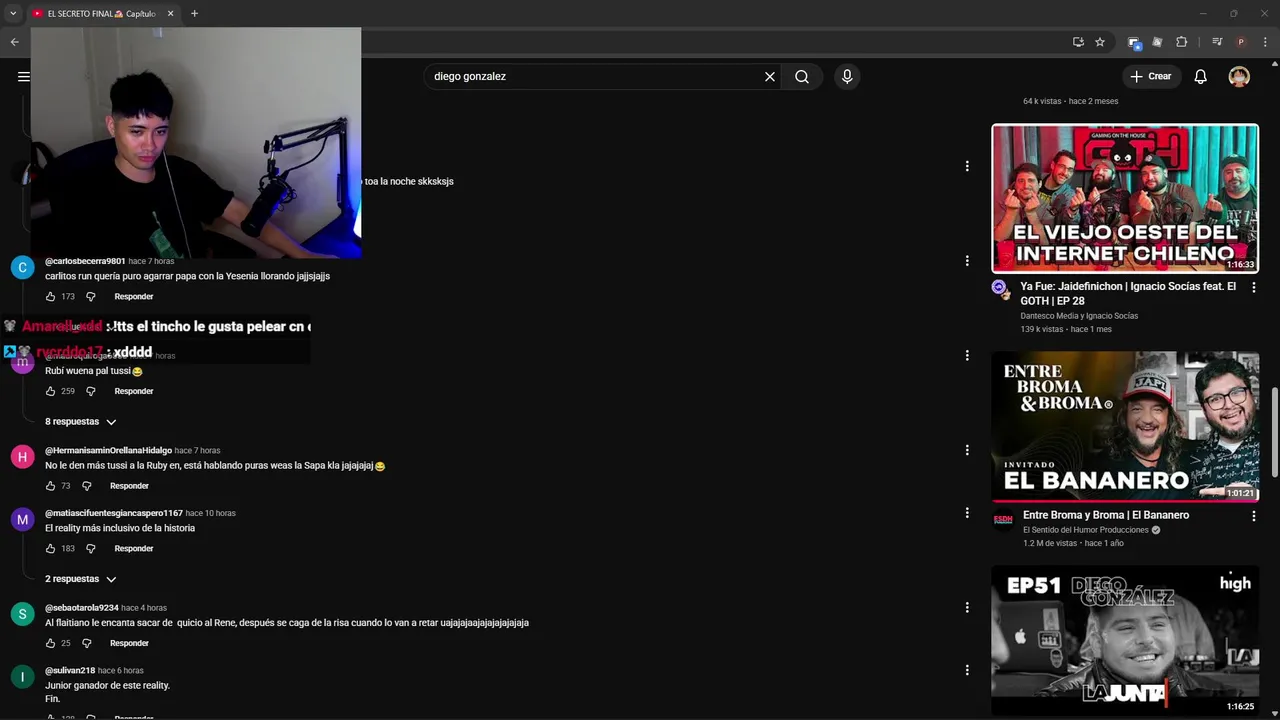Click the H avatar of HermanisaminOrellanaHidalgo
Image resolution: width=1280 pixels, height=720 pixels.
pyautogui.click(x=22, y=457)
